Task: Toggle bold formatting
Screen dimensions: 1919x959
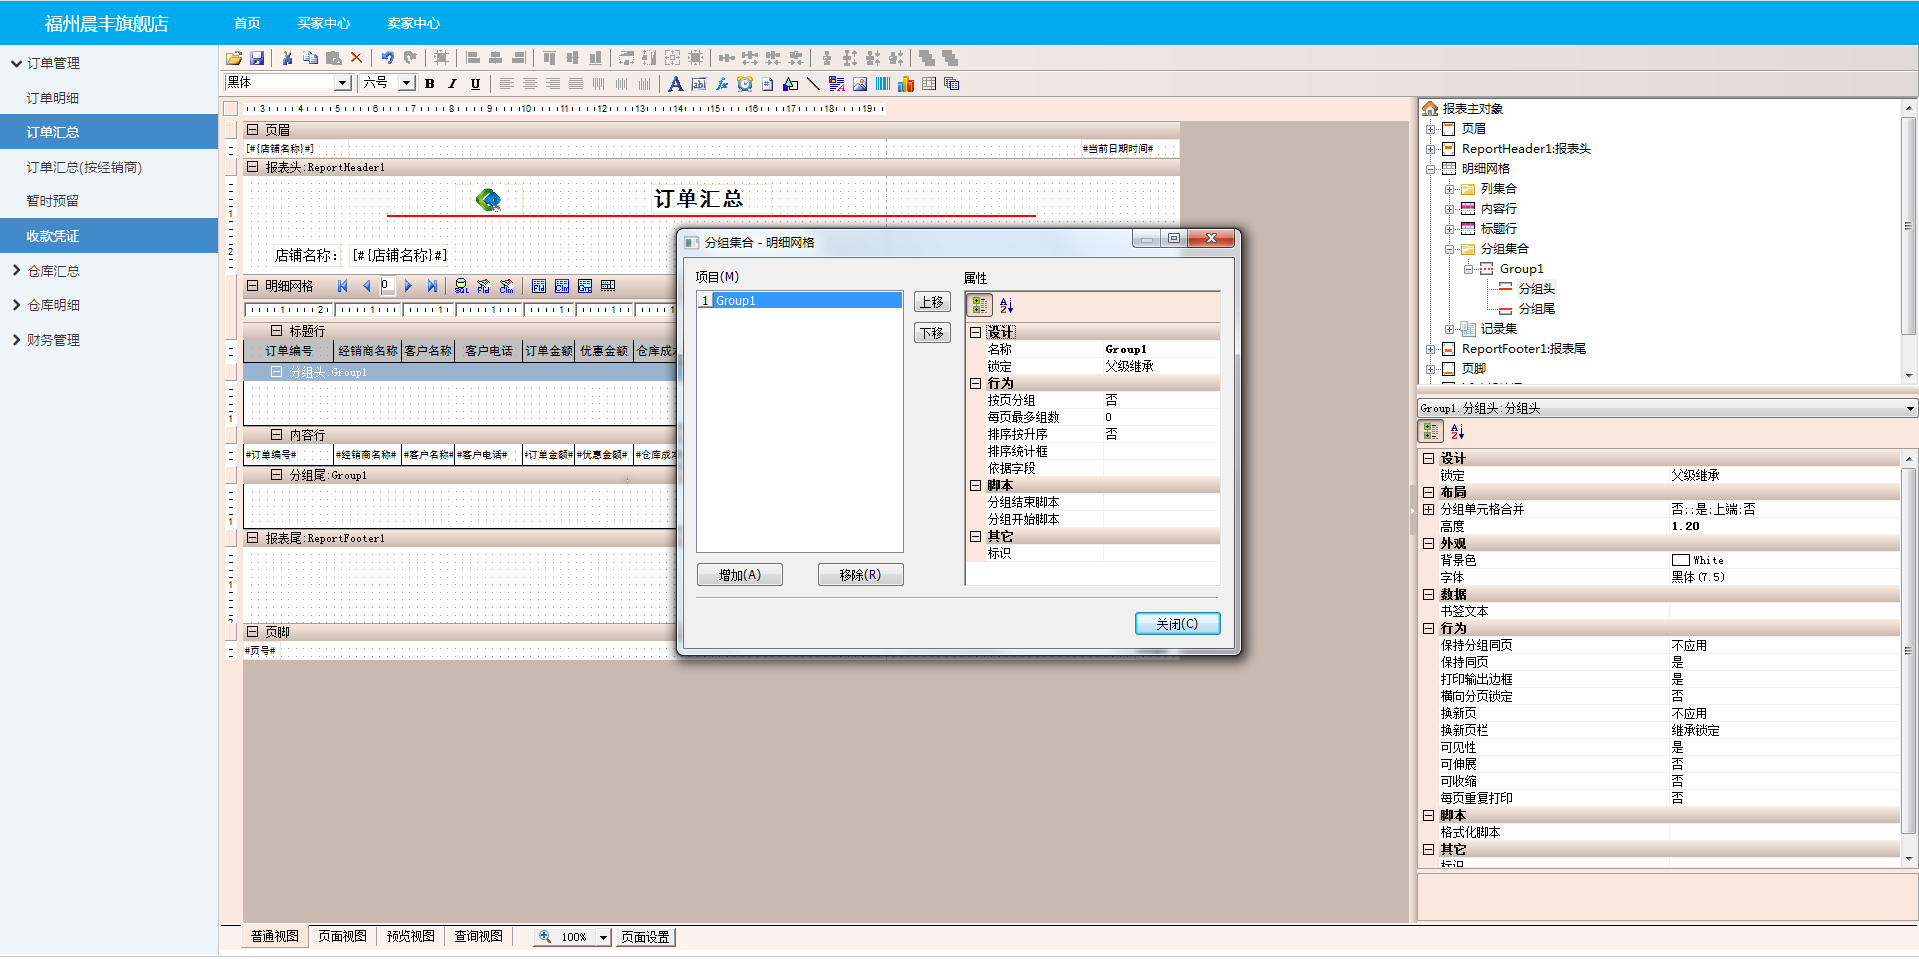Action: (x=430, y=84)
